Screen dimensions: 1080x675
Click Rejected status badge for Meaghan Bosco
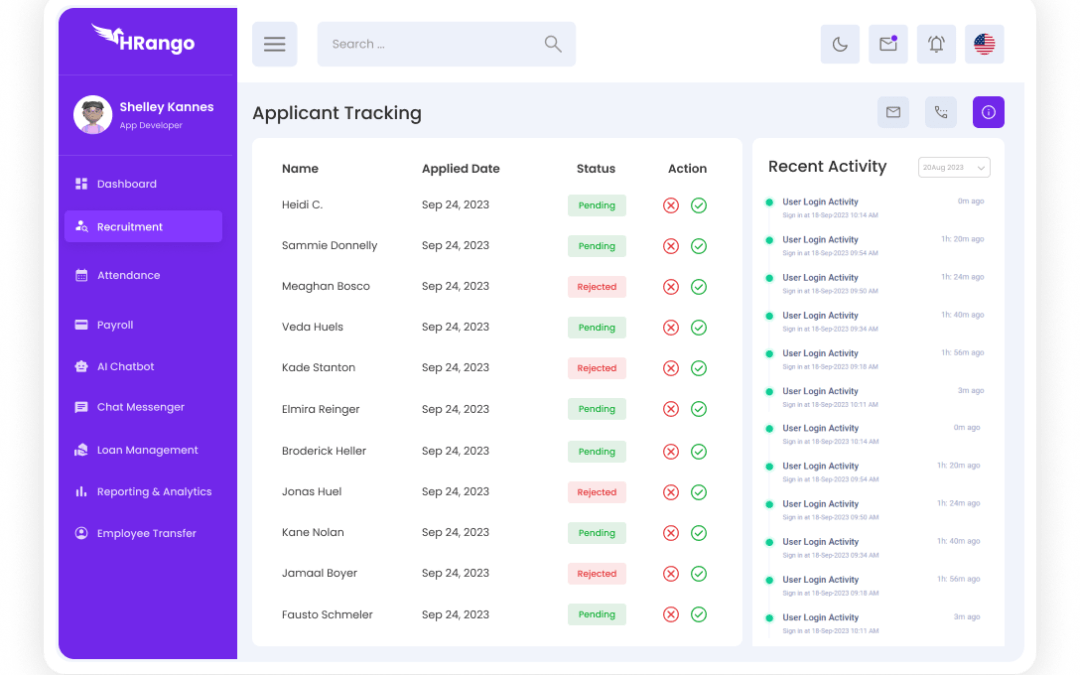tap(597, 287)
